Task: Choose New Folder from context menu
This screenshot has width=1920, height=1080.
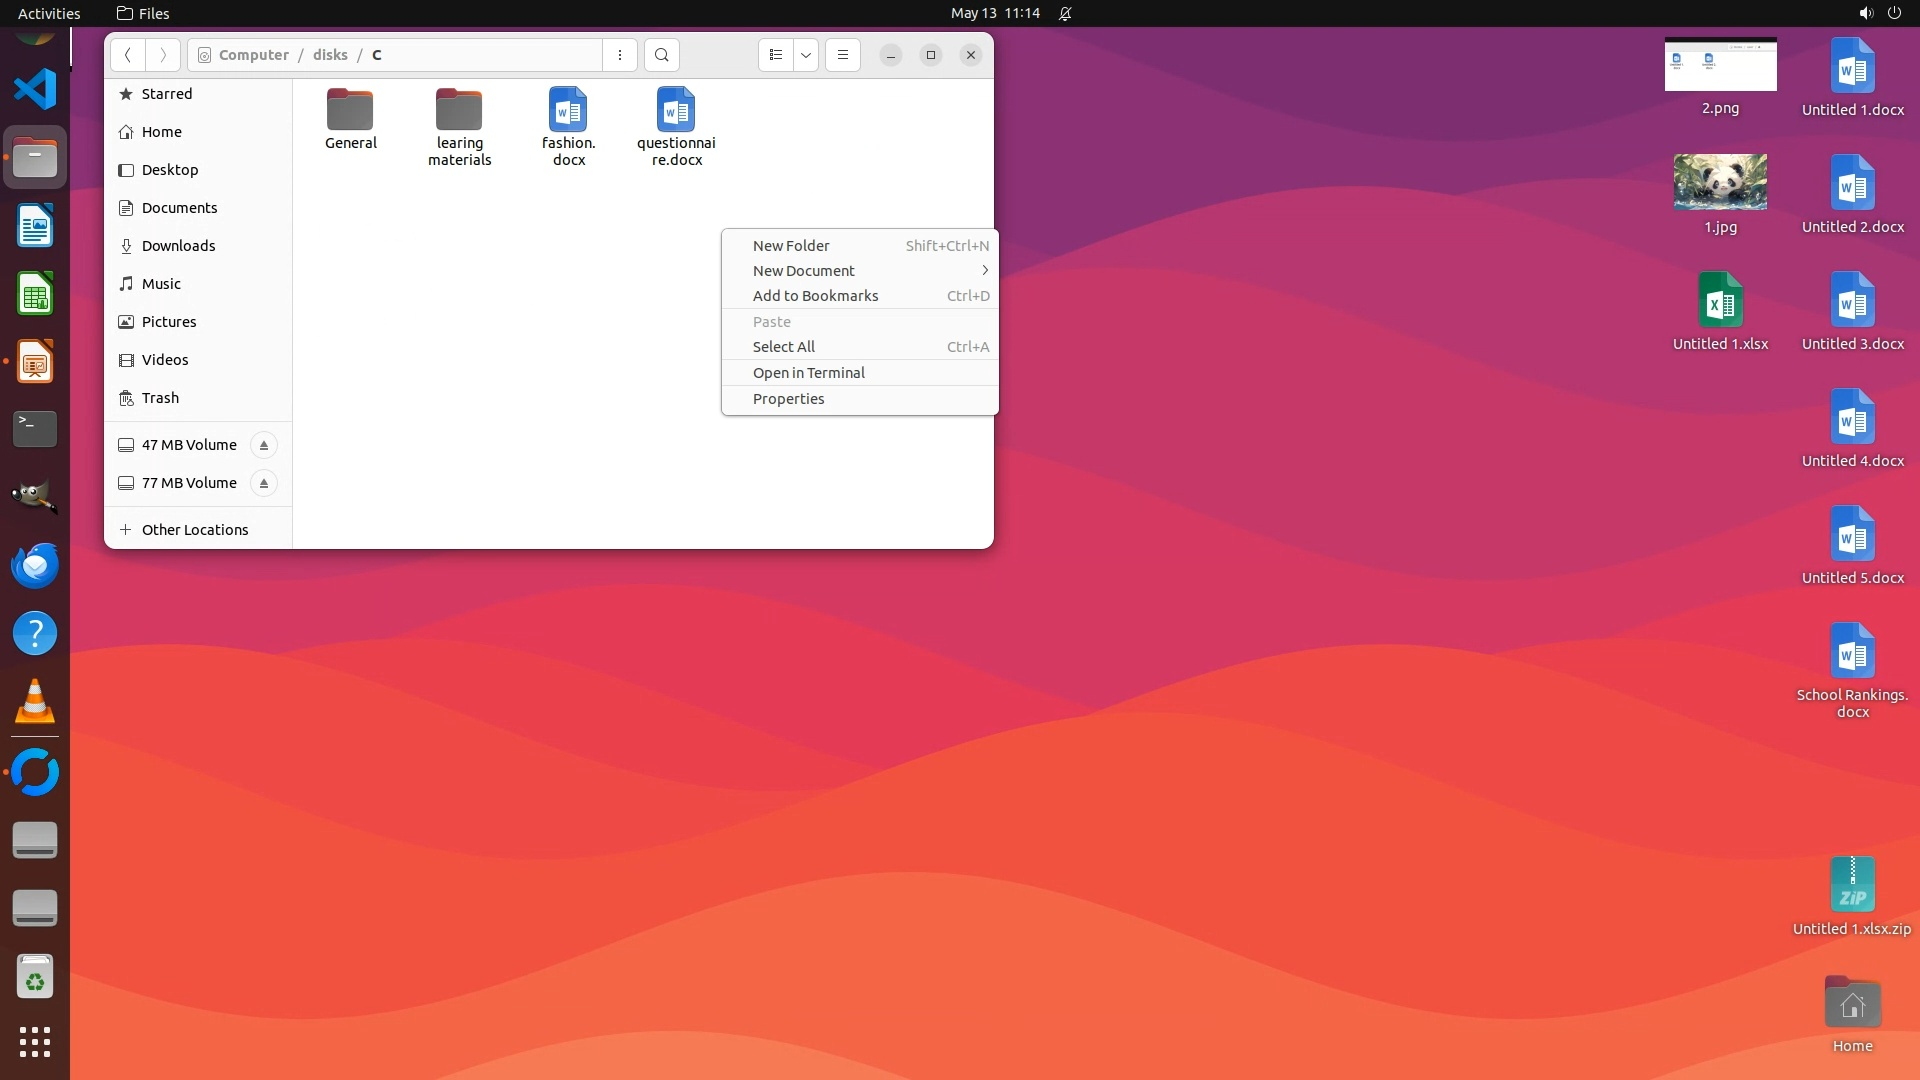Action: 791,246
